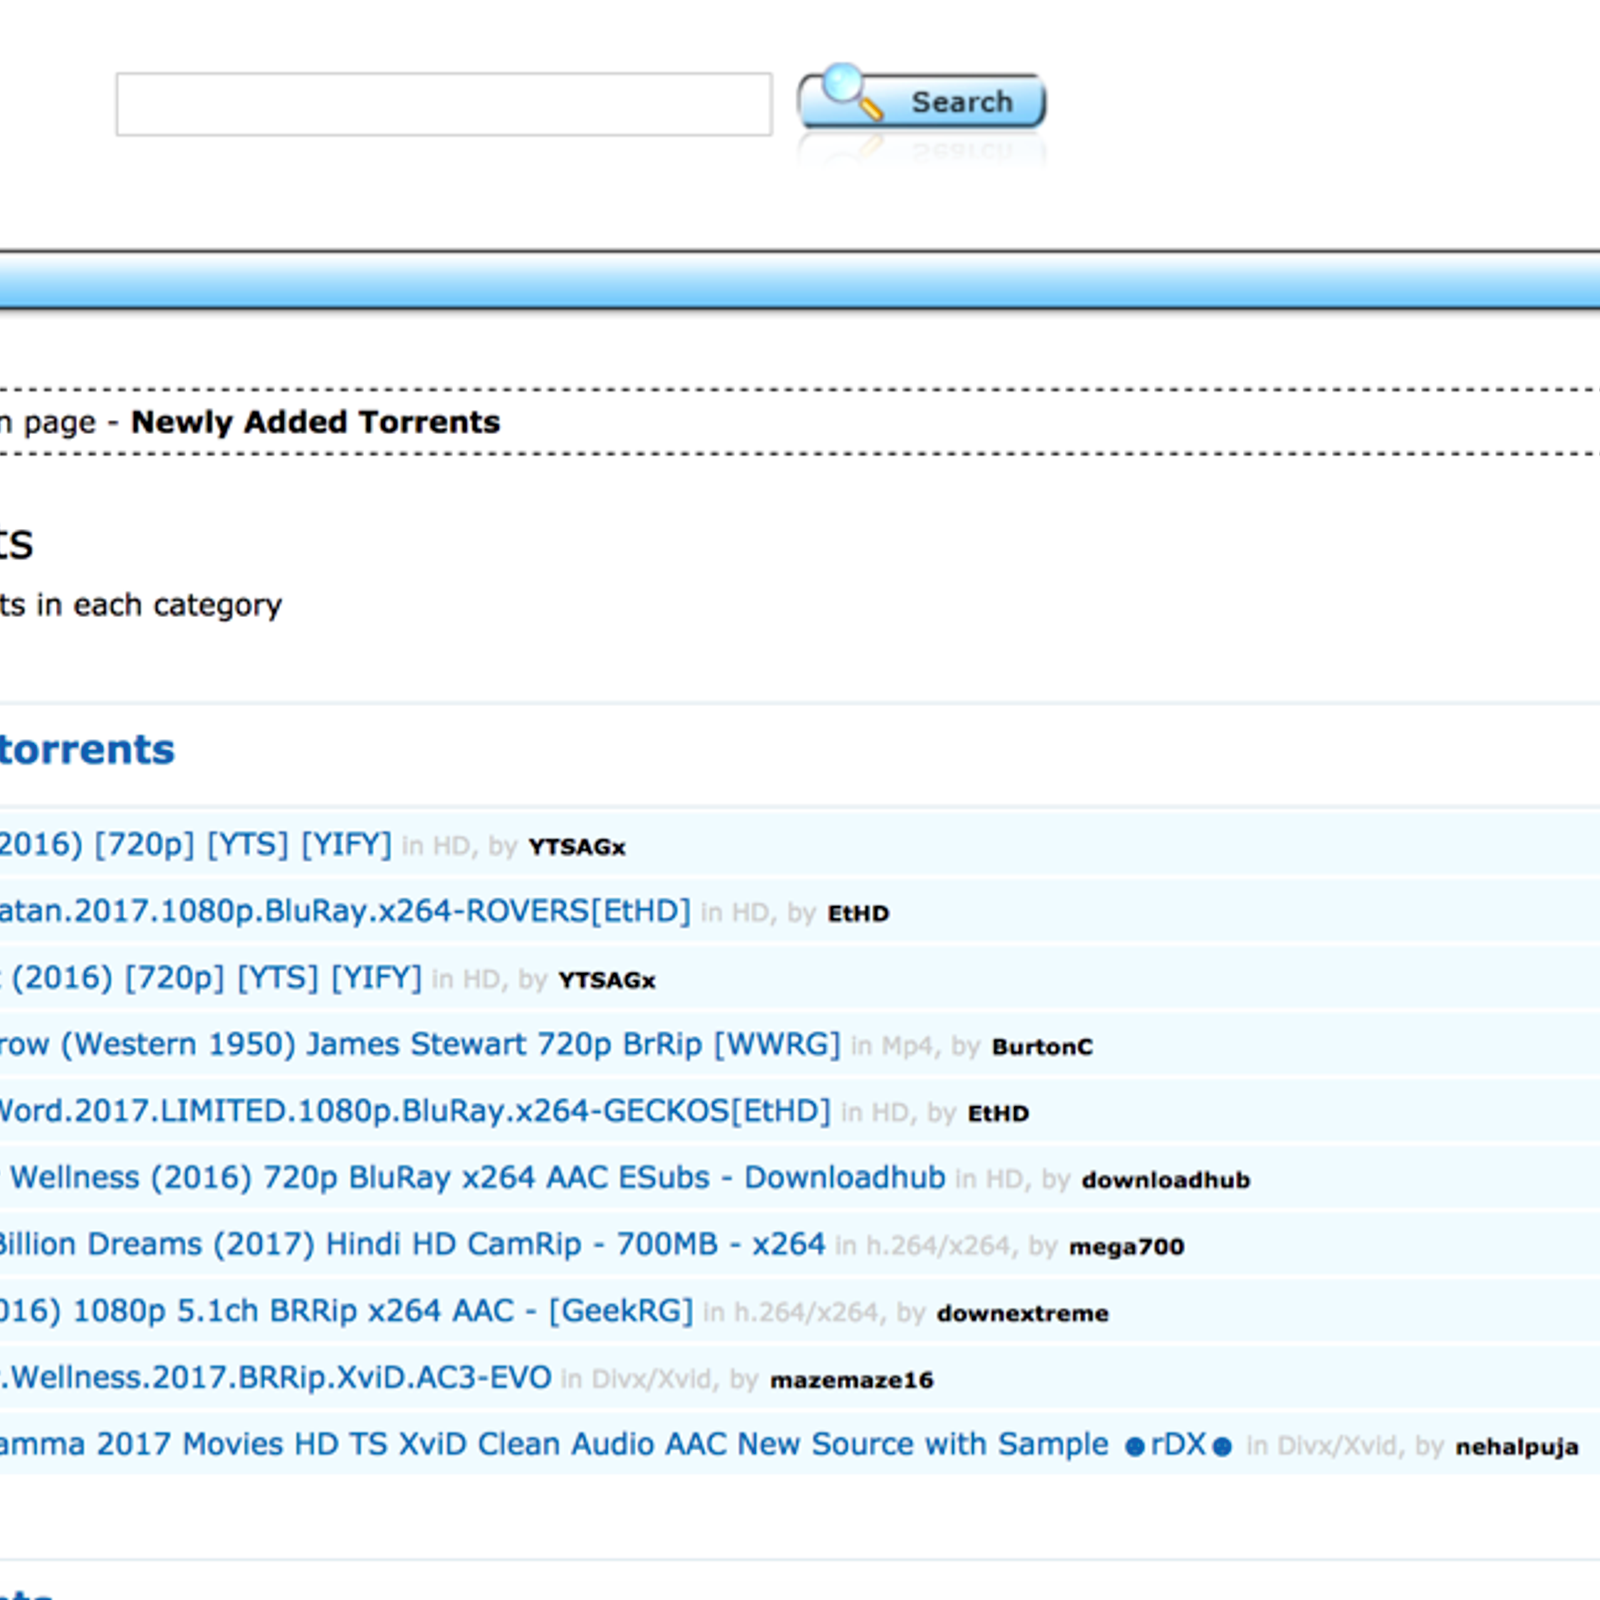Viewport: 1600px width, 1600px height.
Task: Open HD category on first YIFY row
Action: coord(450,847)
